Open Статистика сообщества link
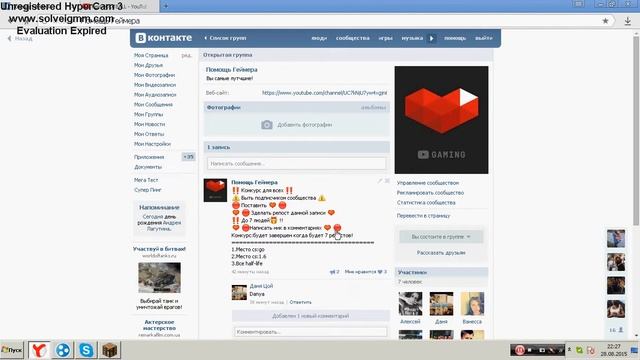The height and width of the screenshot is (360, 640). 426,202
